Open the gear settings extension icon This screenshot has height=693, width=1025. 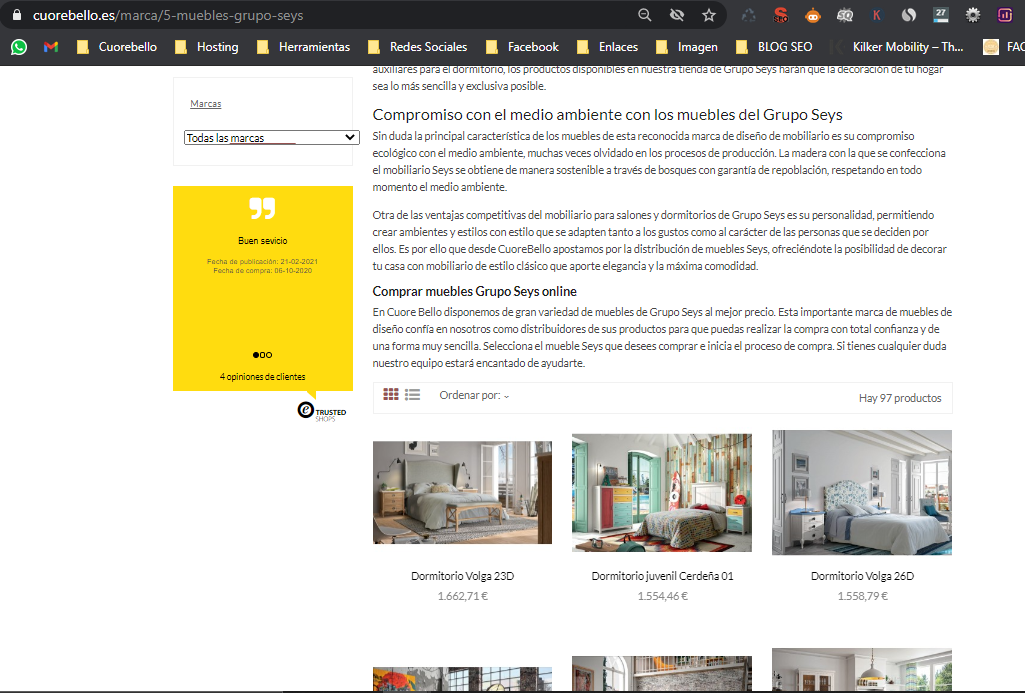coord(973,15)
